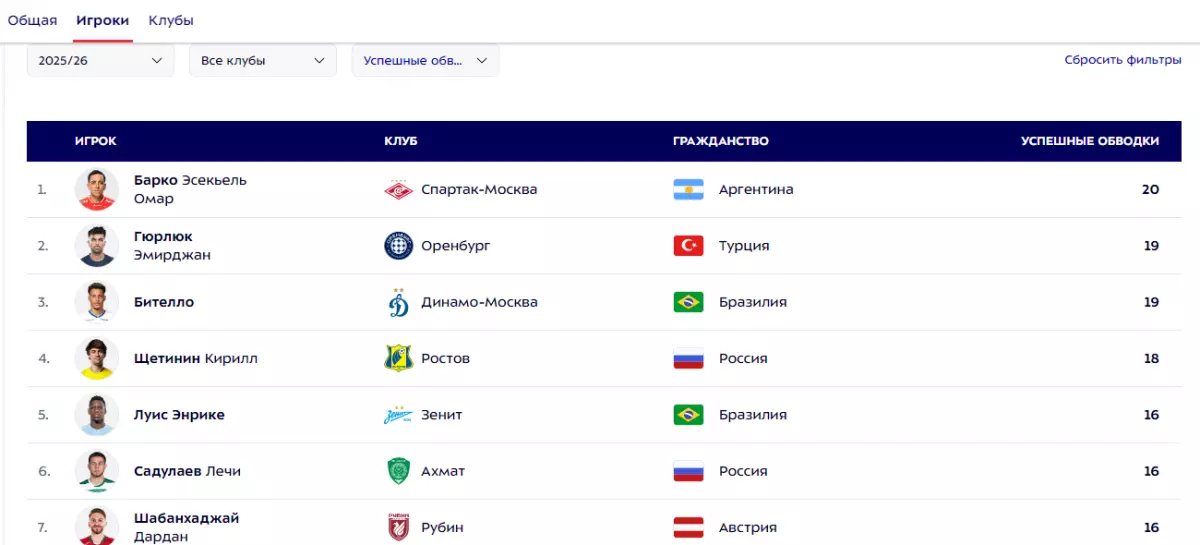The height and width of the screenshot is (545, 1200).
Task: Click Щетинин Кирилл's player photo
Action: click(96, 358)
